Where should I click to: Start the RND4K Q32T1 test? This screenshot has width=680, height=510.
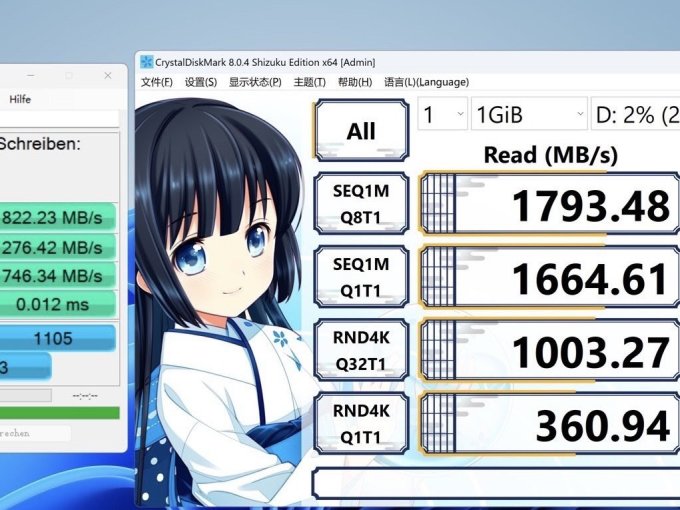pos(361,350)
